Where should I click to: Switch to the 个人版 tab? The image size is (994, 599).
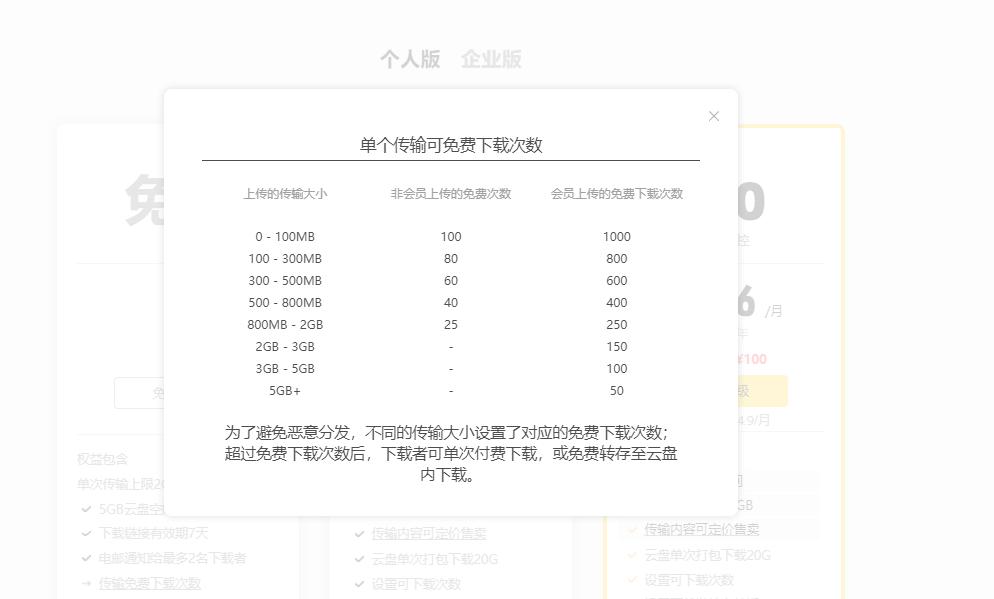coord(410,58)
